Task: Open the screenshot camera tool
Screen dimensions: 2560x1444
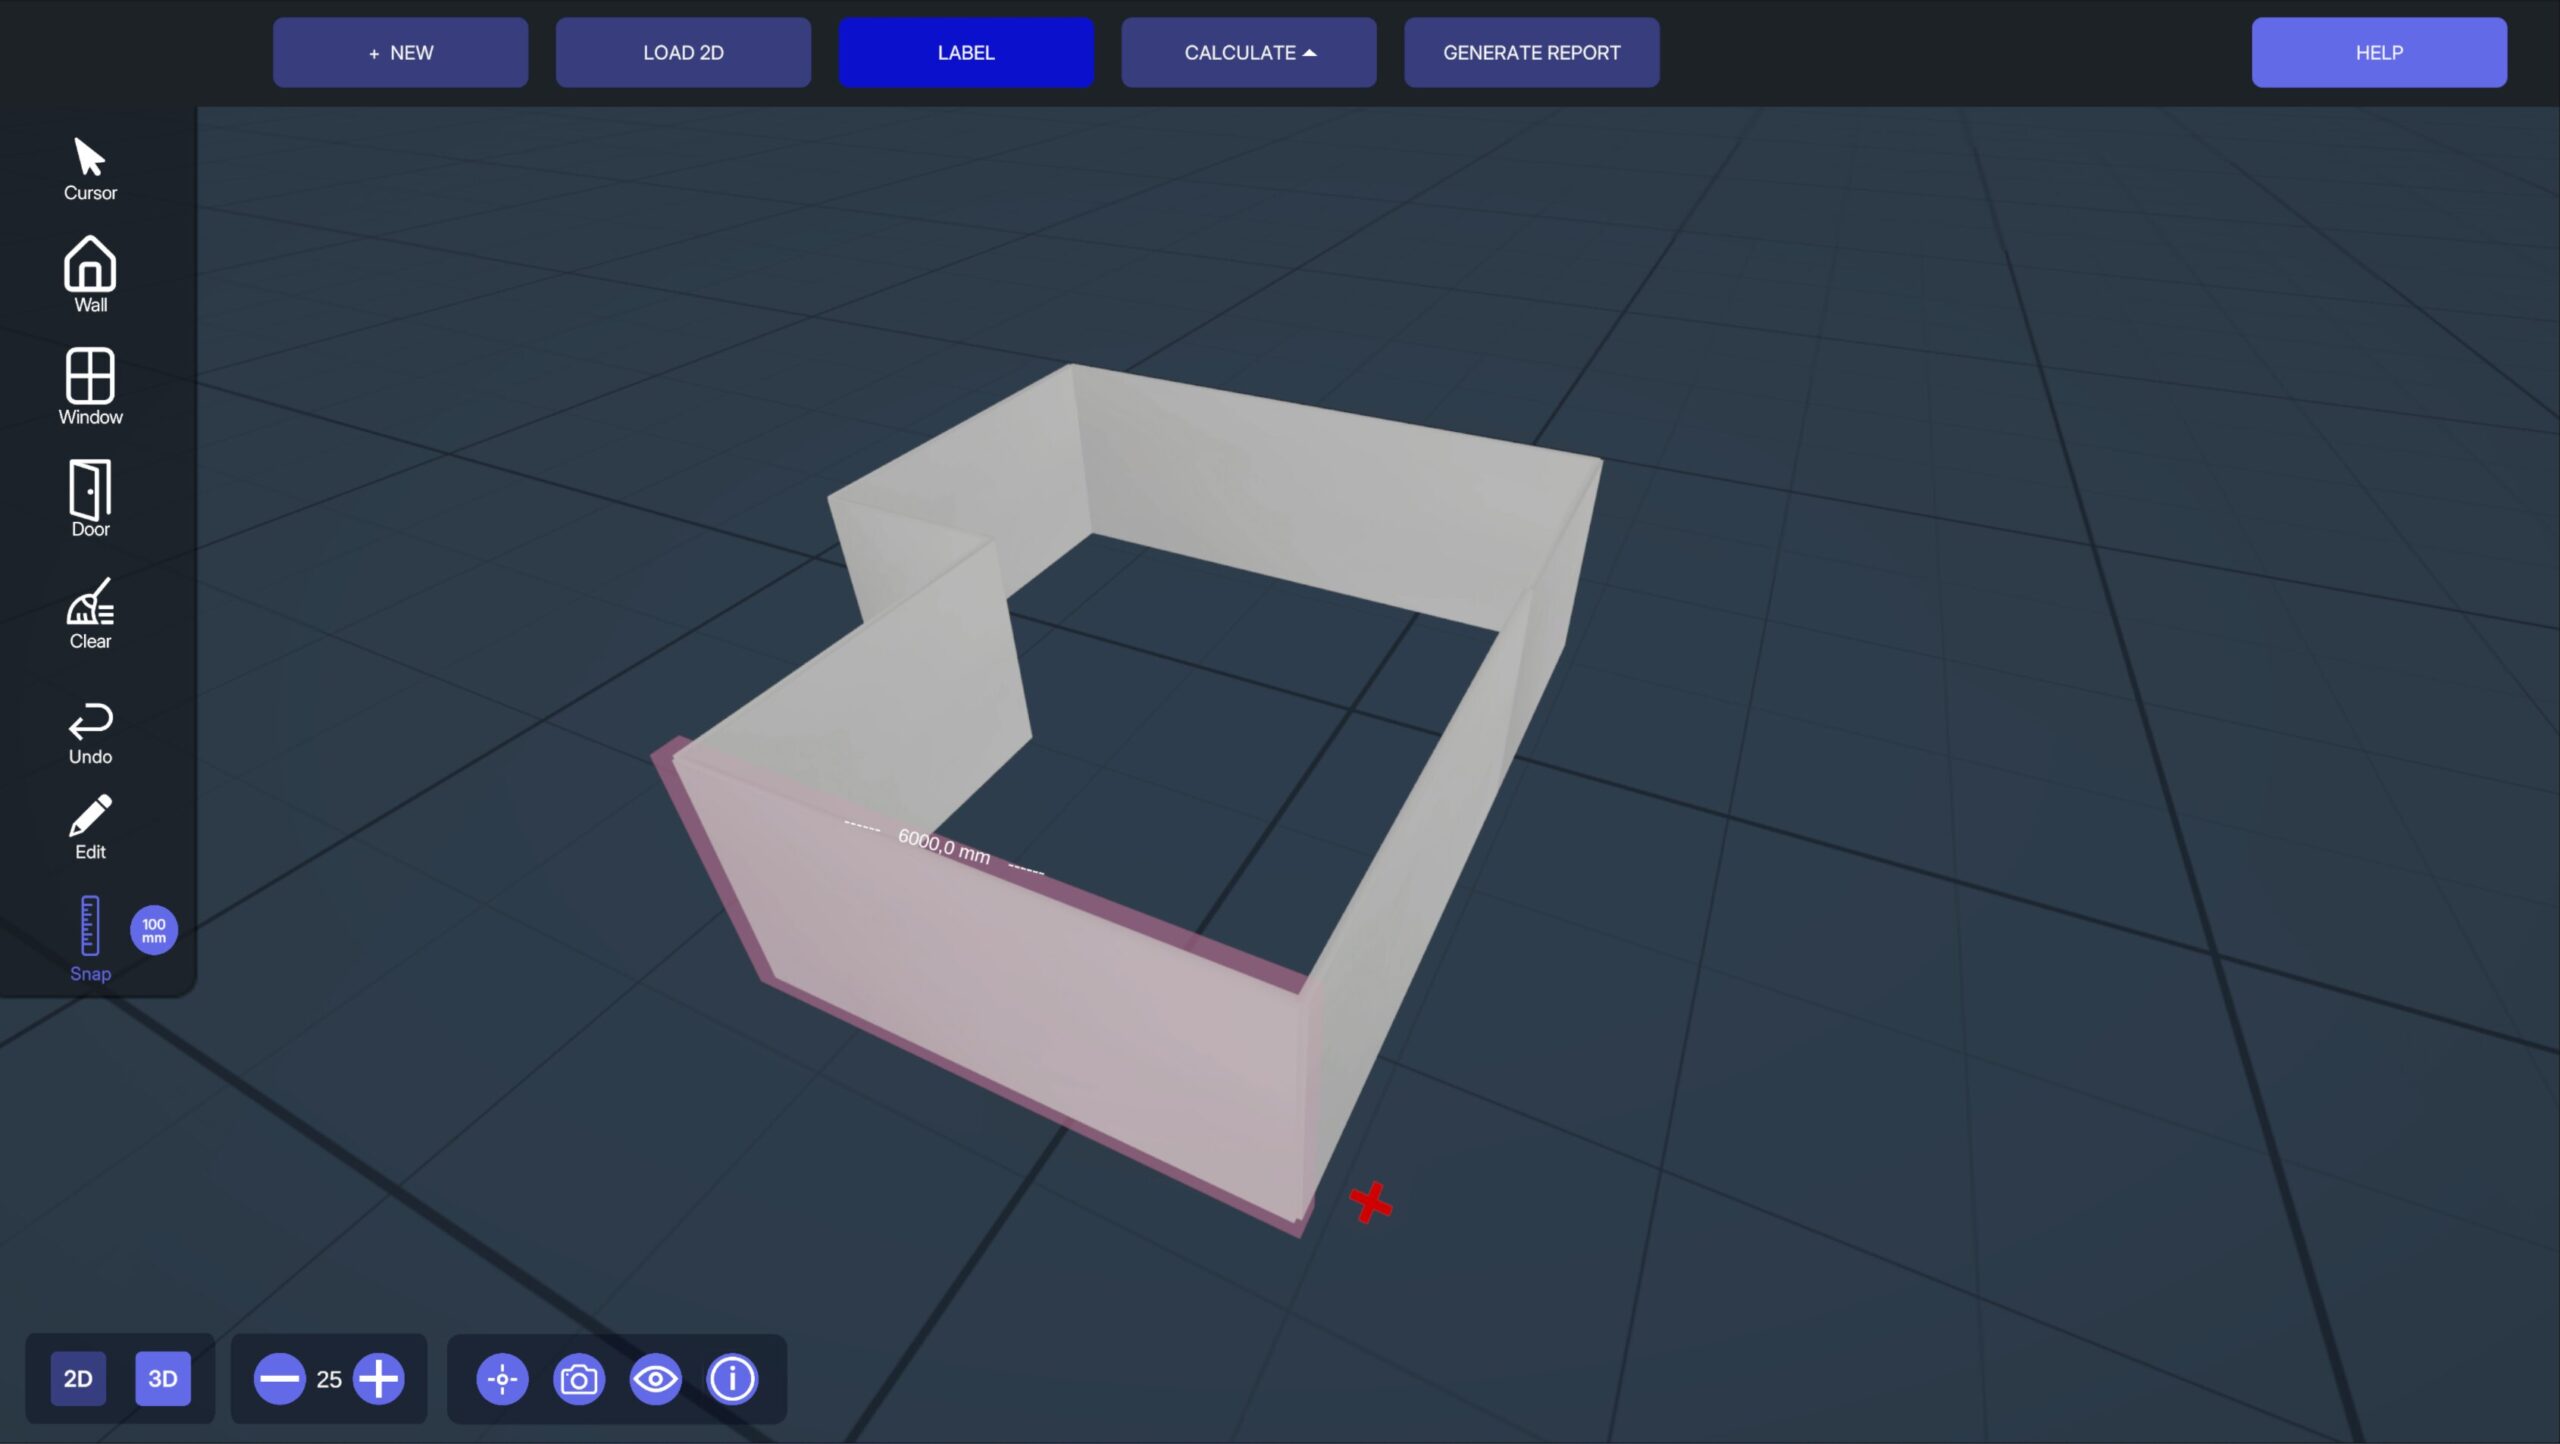Action: [579, 1379]
